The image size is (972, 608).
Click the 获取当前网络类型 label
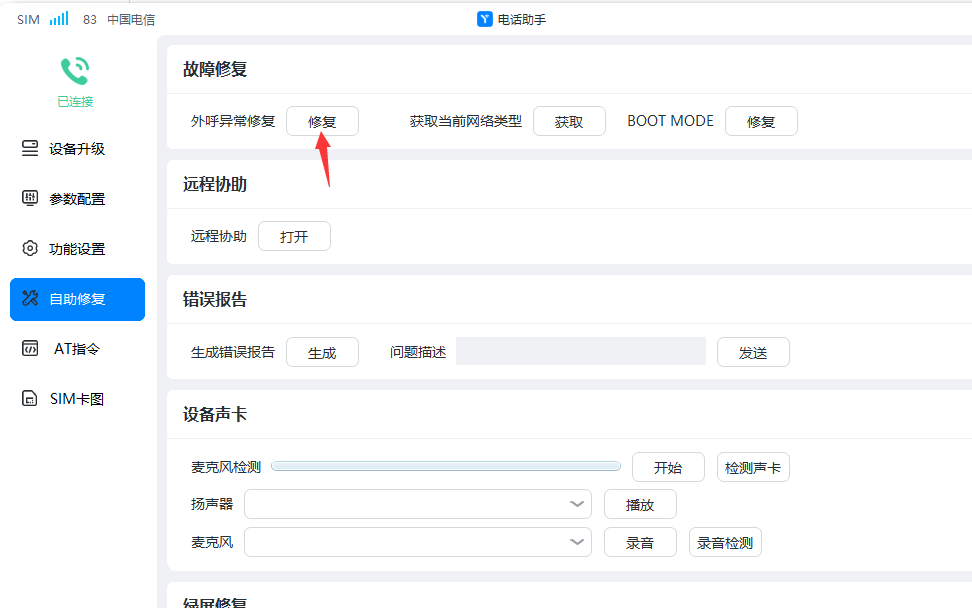click(x=466, y=121)
